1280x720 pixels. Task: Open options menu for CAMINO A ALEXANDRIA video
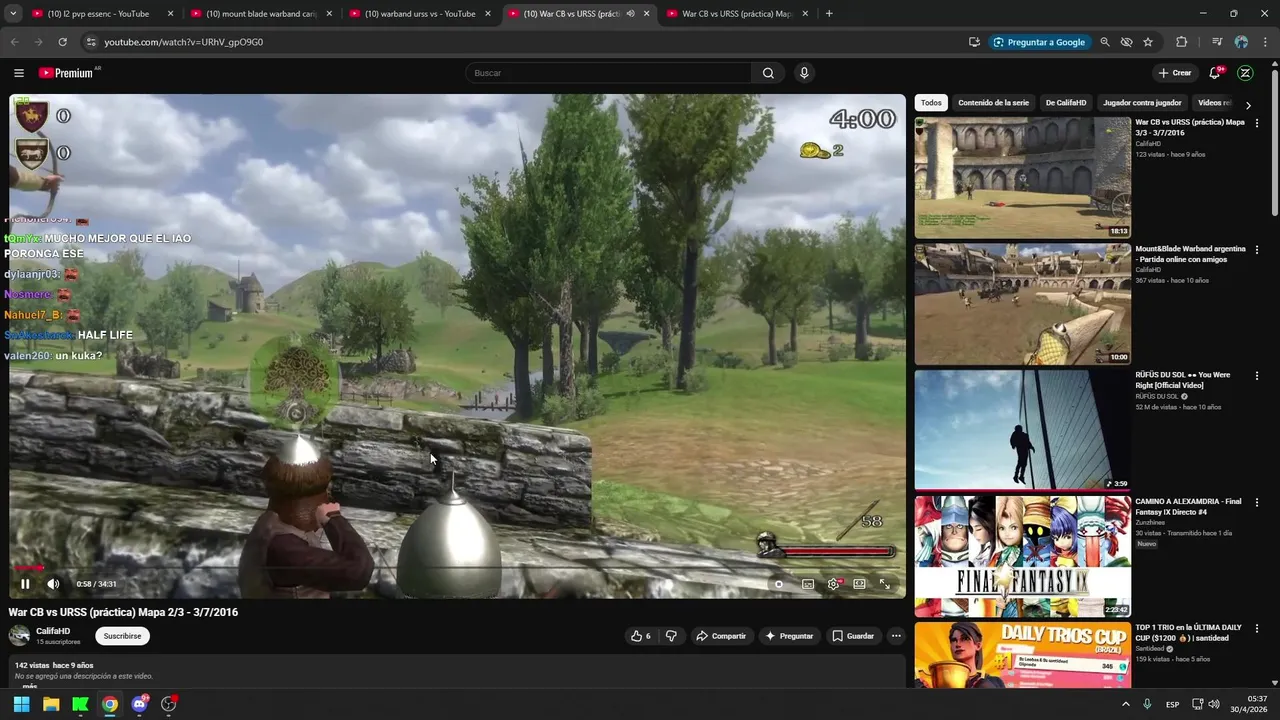pos(1257,502)
